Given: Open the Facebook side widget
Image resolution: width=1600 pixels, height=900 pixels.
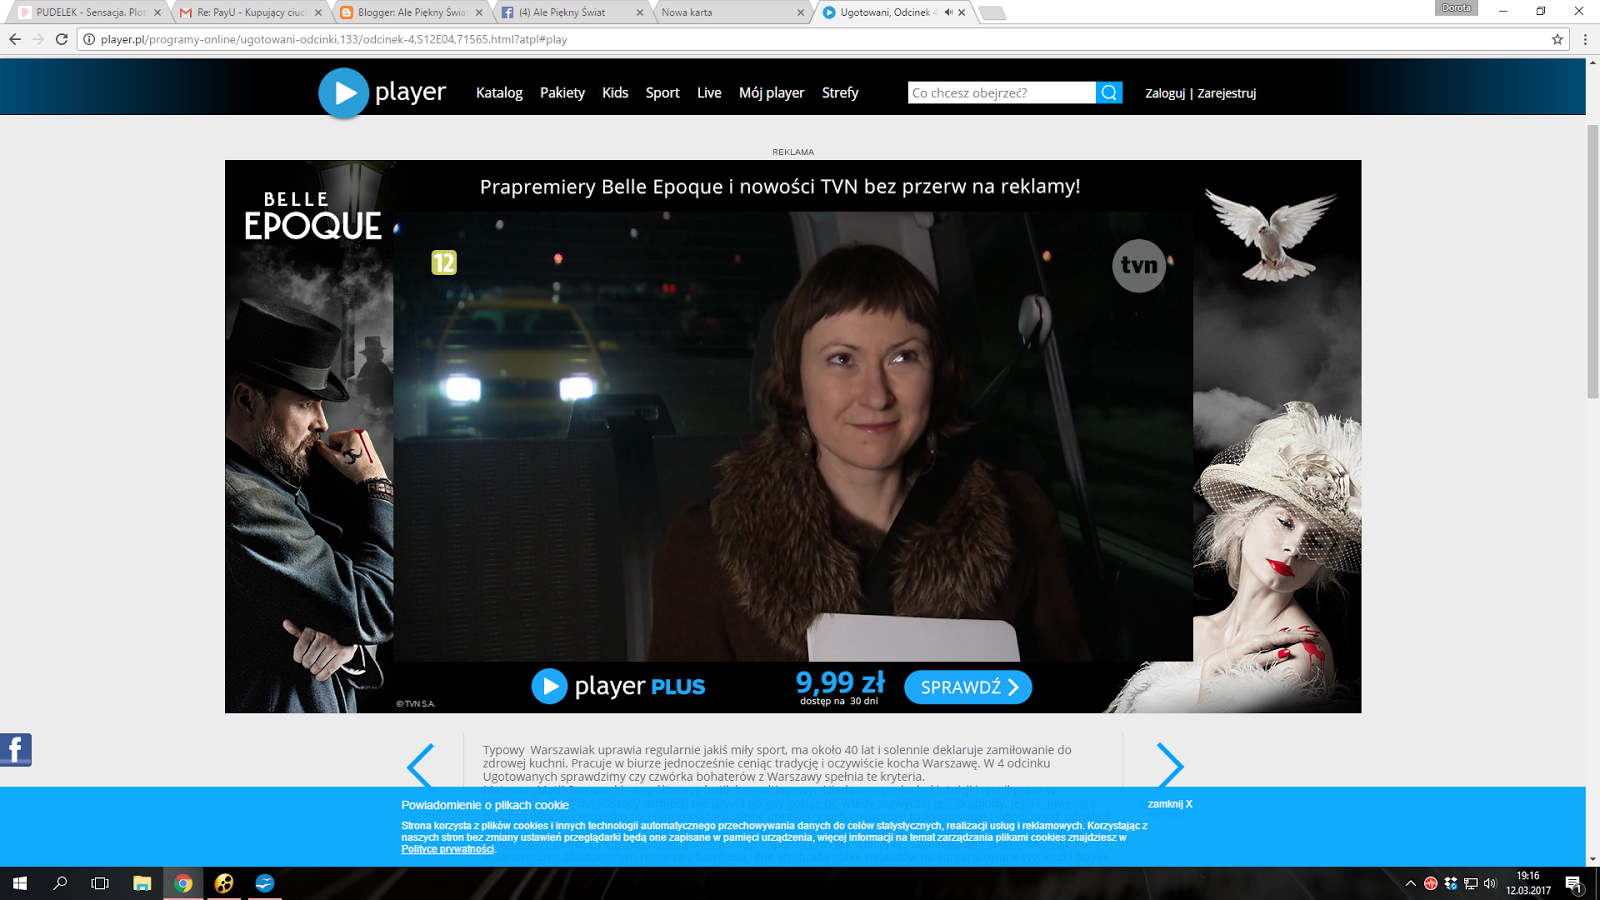Looking at the screenshot, I should (16, 750).
